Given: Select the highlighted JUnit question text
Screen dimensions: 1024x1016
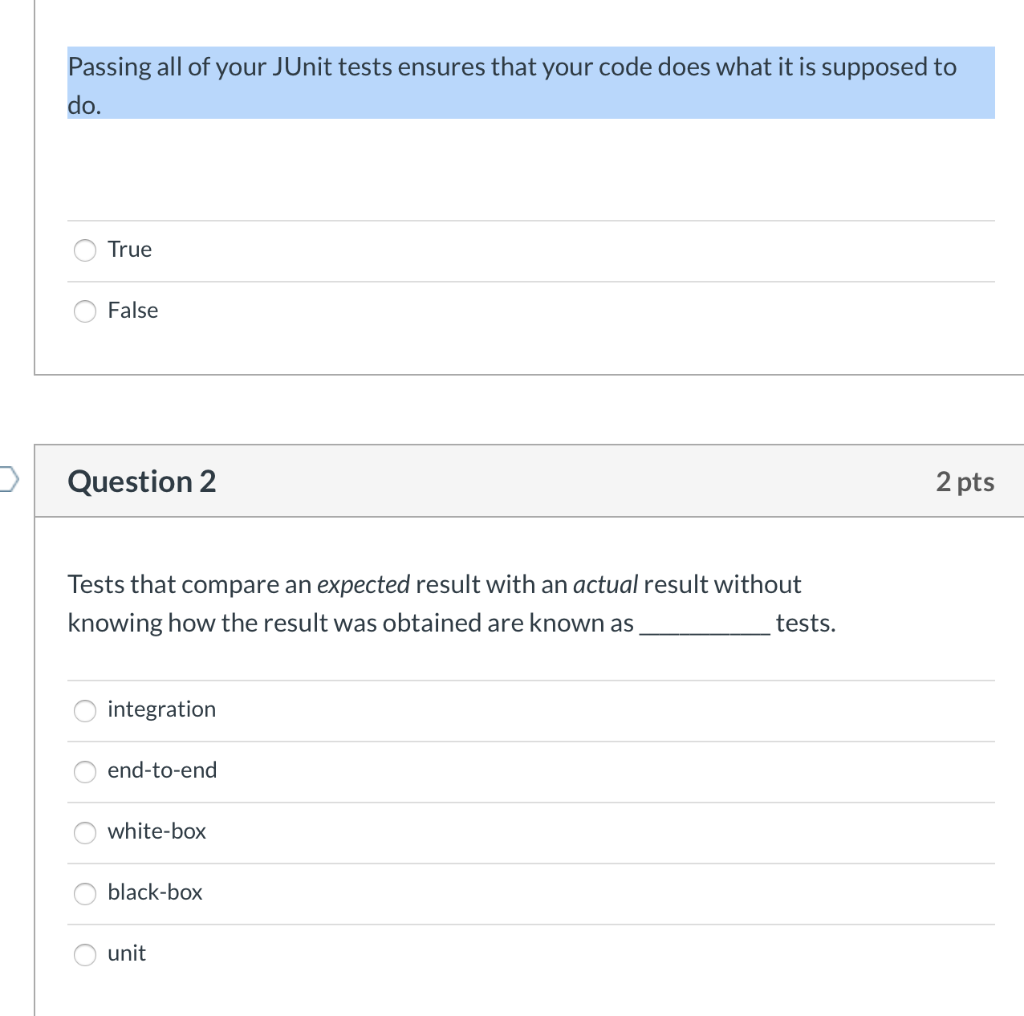Looking at the screenshot, I should pos(511,82).
